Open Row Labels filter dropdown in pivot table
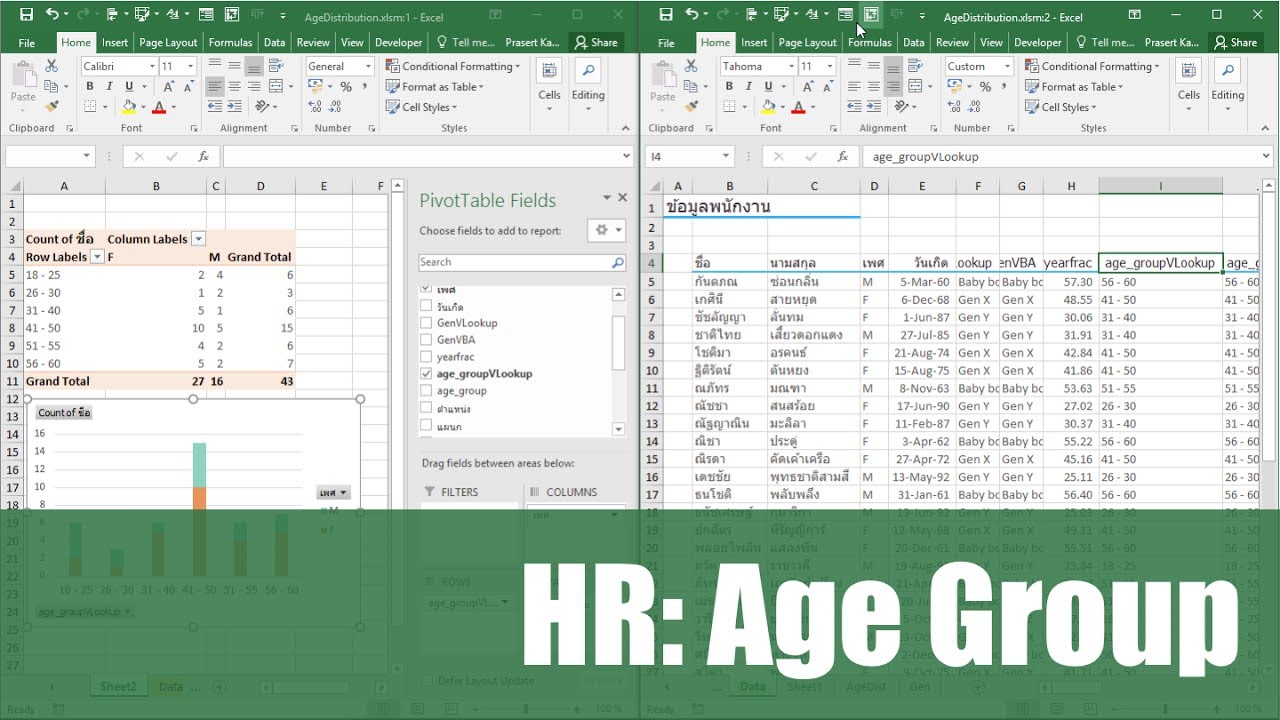The height and width of the screenshot is (720, 1280). 97,257
